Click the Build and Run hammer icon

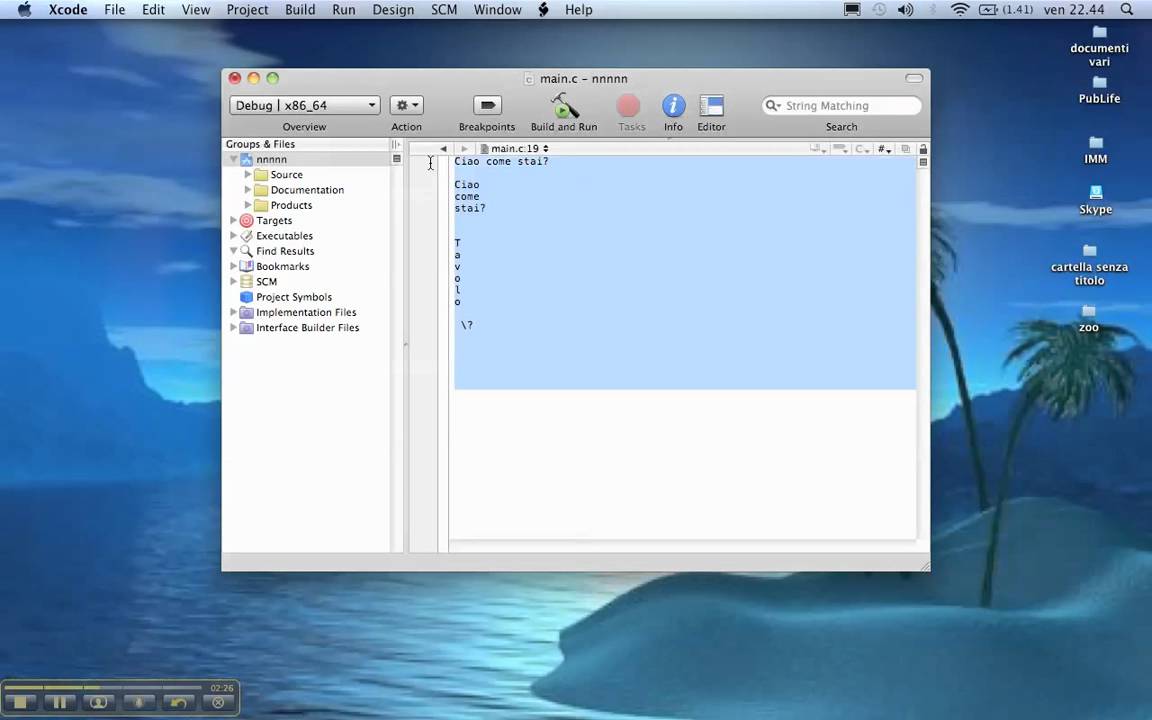(x=564, y=106)
